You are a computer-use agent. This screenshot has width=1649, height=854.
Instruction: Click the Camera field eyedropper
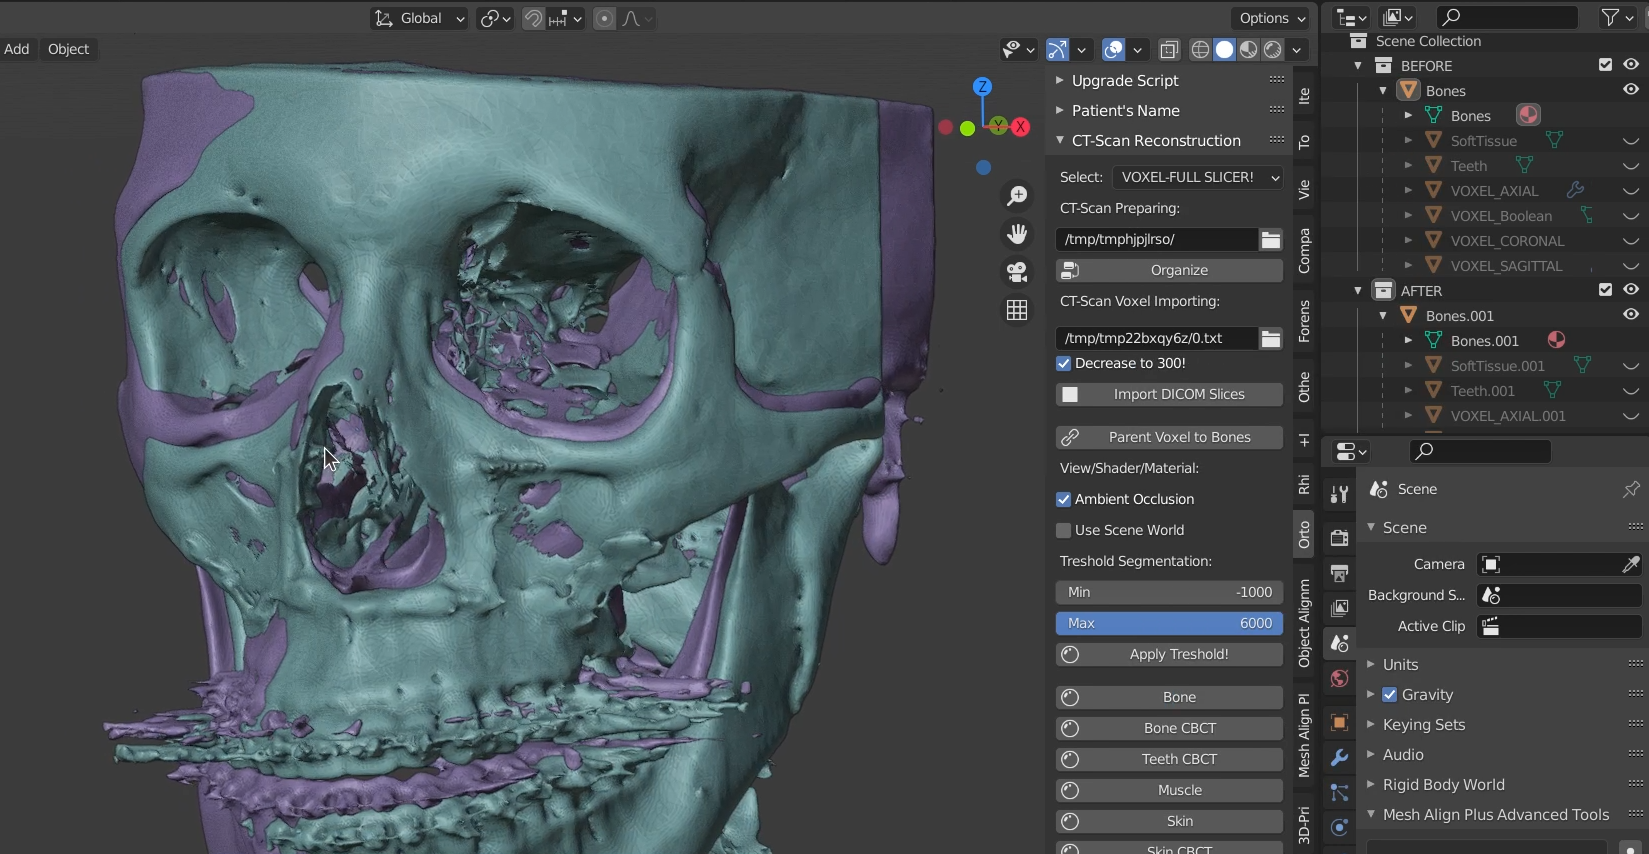coord(1630,564)
